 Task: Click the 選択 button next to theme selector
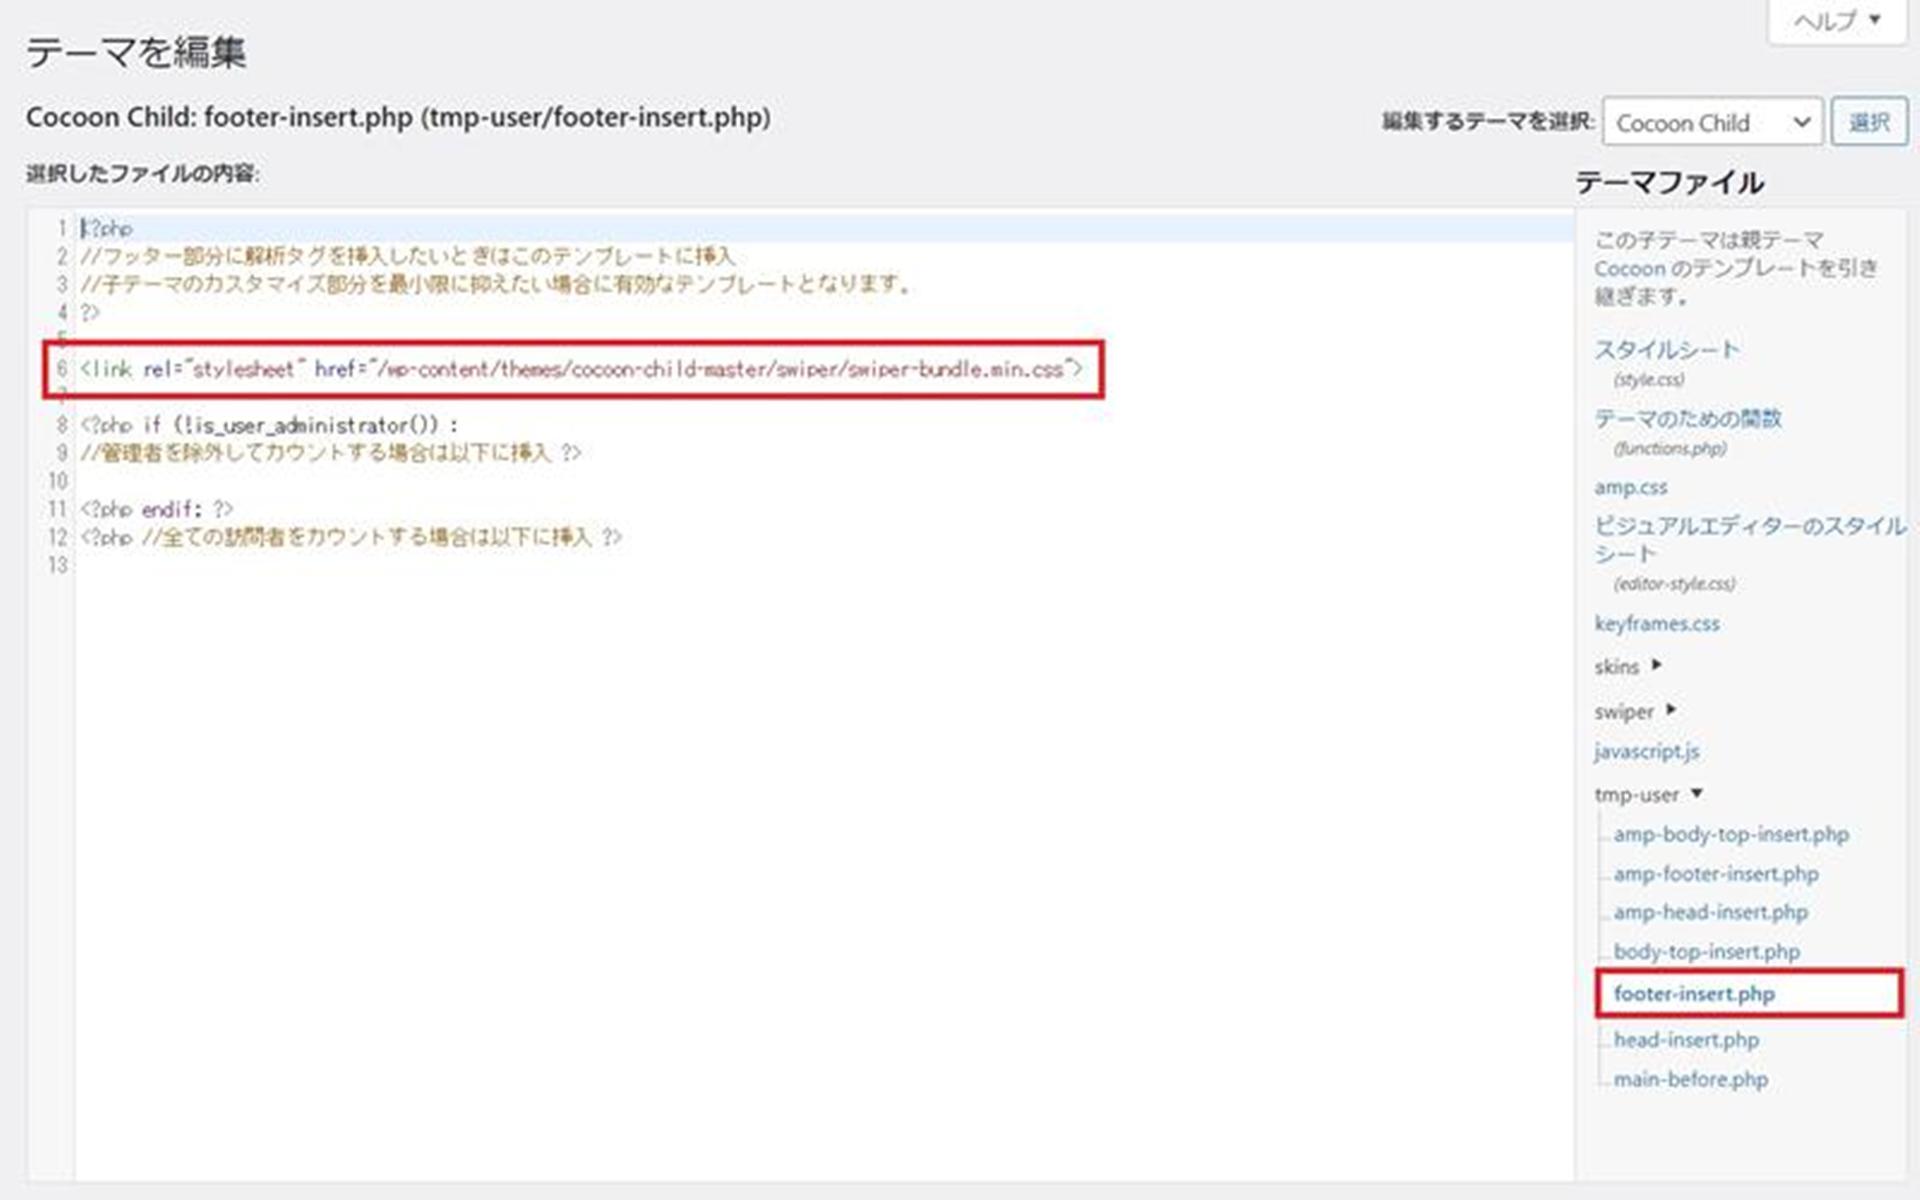click(1870, 122)
